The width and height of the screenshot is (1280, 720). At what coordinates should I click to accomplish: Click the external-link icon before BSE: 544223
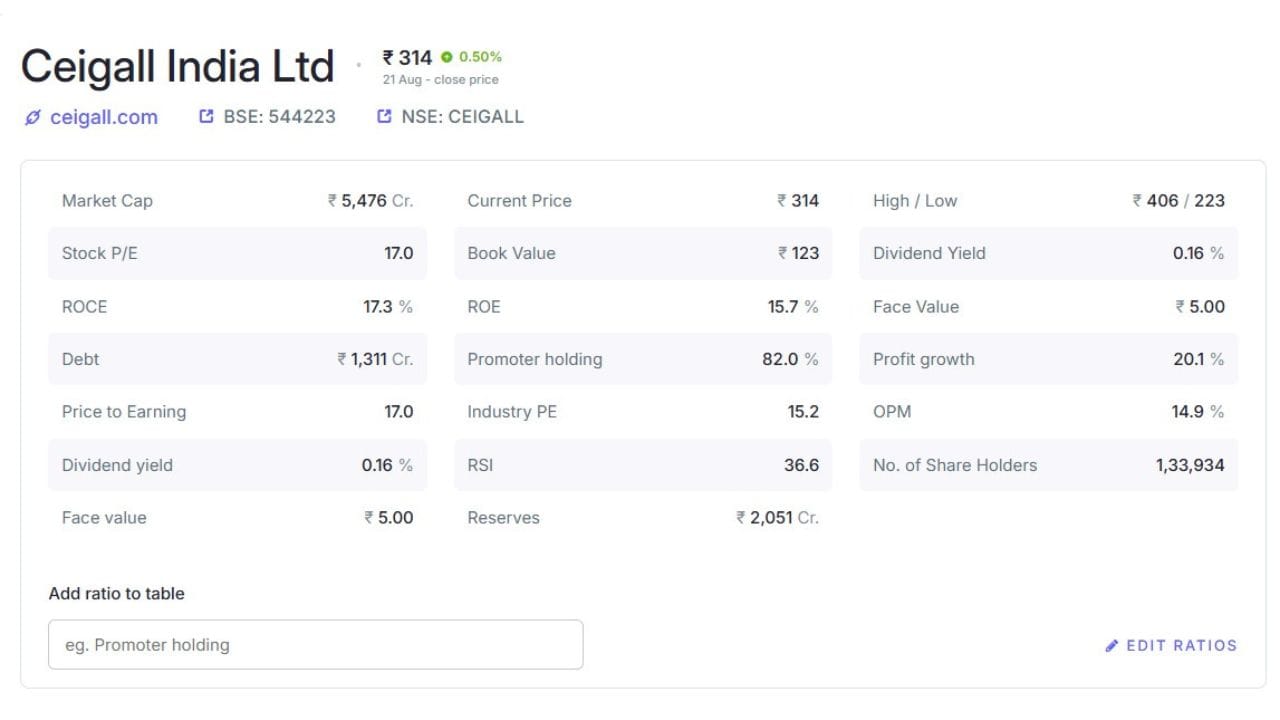coord(207,116)
